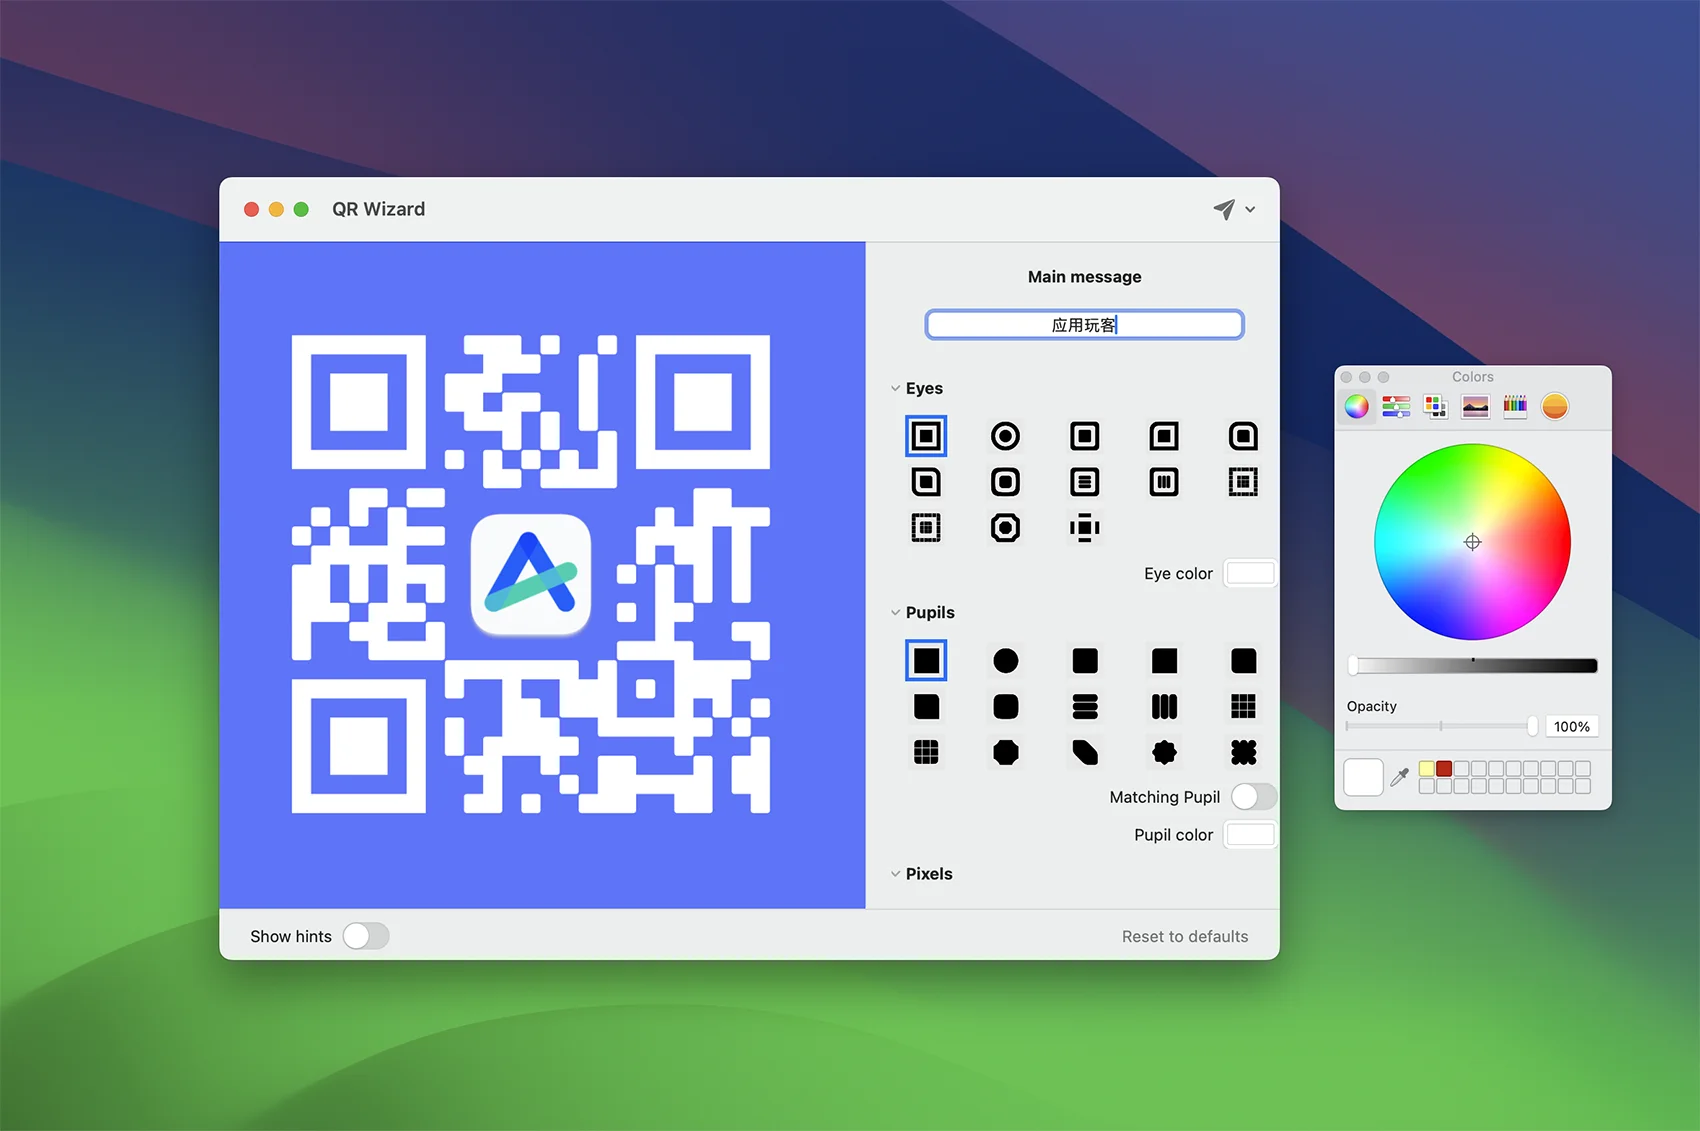The image size is (1700, 1131).
Task: Choose the octagon ring eye style
Action: [1005, 528]
